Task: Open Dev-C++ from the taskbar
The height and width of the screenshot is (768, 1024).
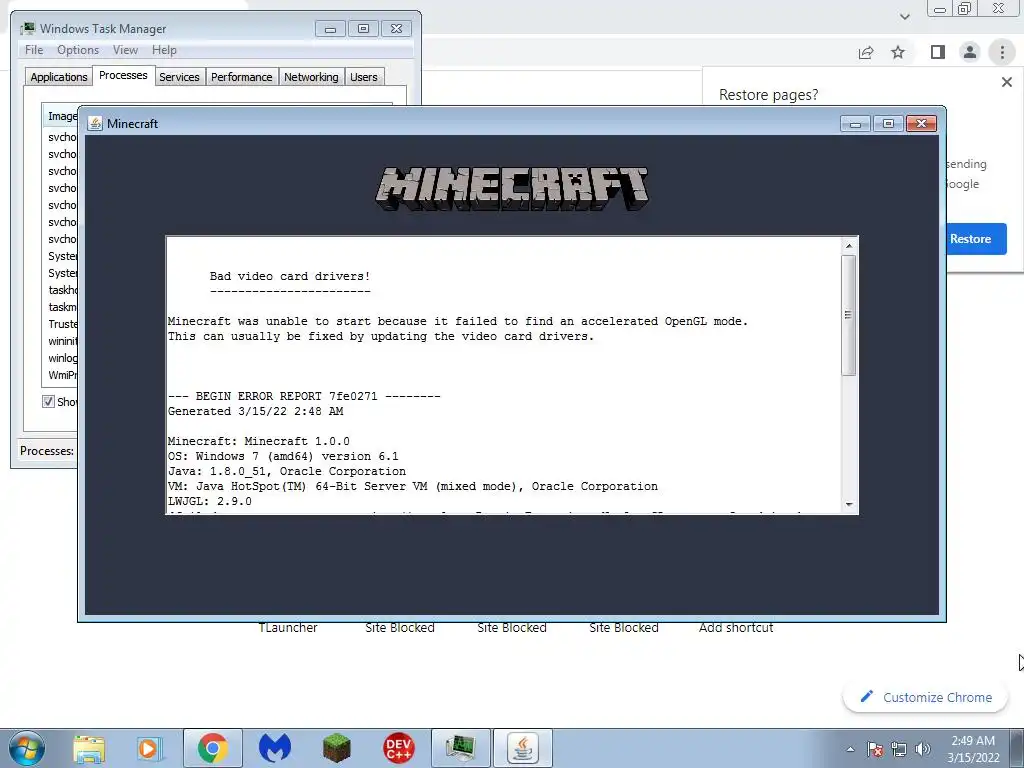Action: (398, 748)
